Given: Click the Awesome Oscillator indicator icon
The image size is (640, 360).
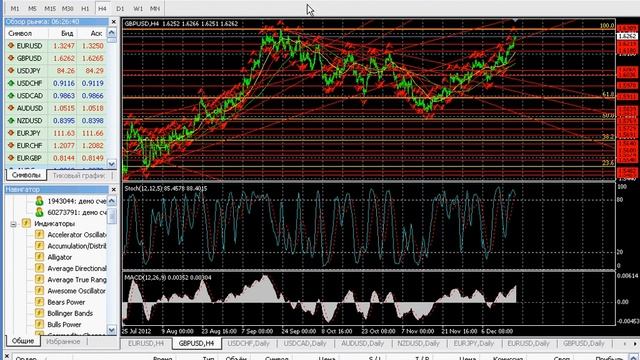Looking at the screenshot, I should click(39, 291).
